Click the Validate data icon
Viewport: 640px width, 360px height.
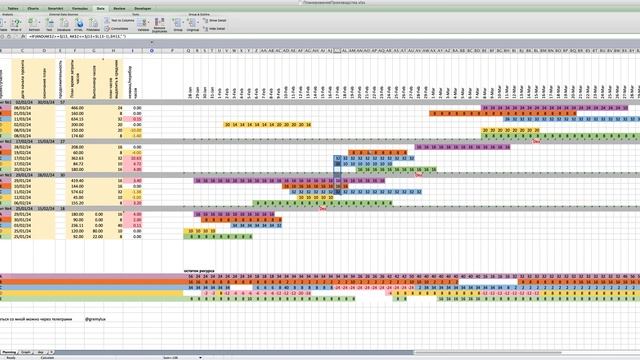(142, 23)
